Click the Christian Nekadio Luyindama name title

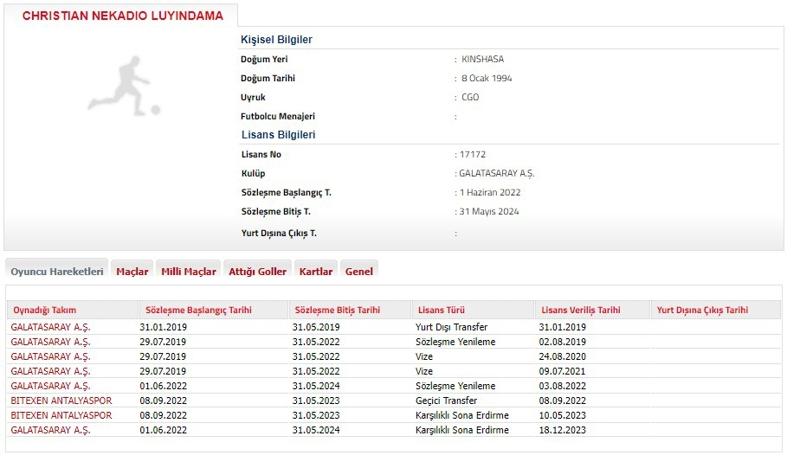(x=122, y=16)
